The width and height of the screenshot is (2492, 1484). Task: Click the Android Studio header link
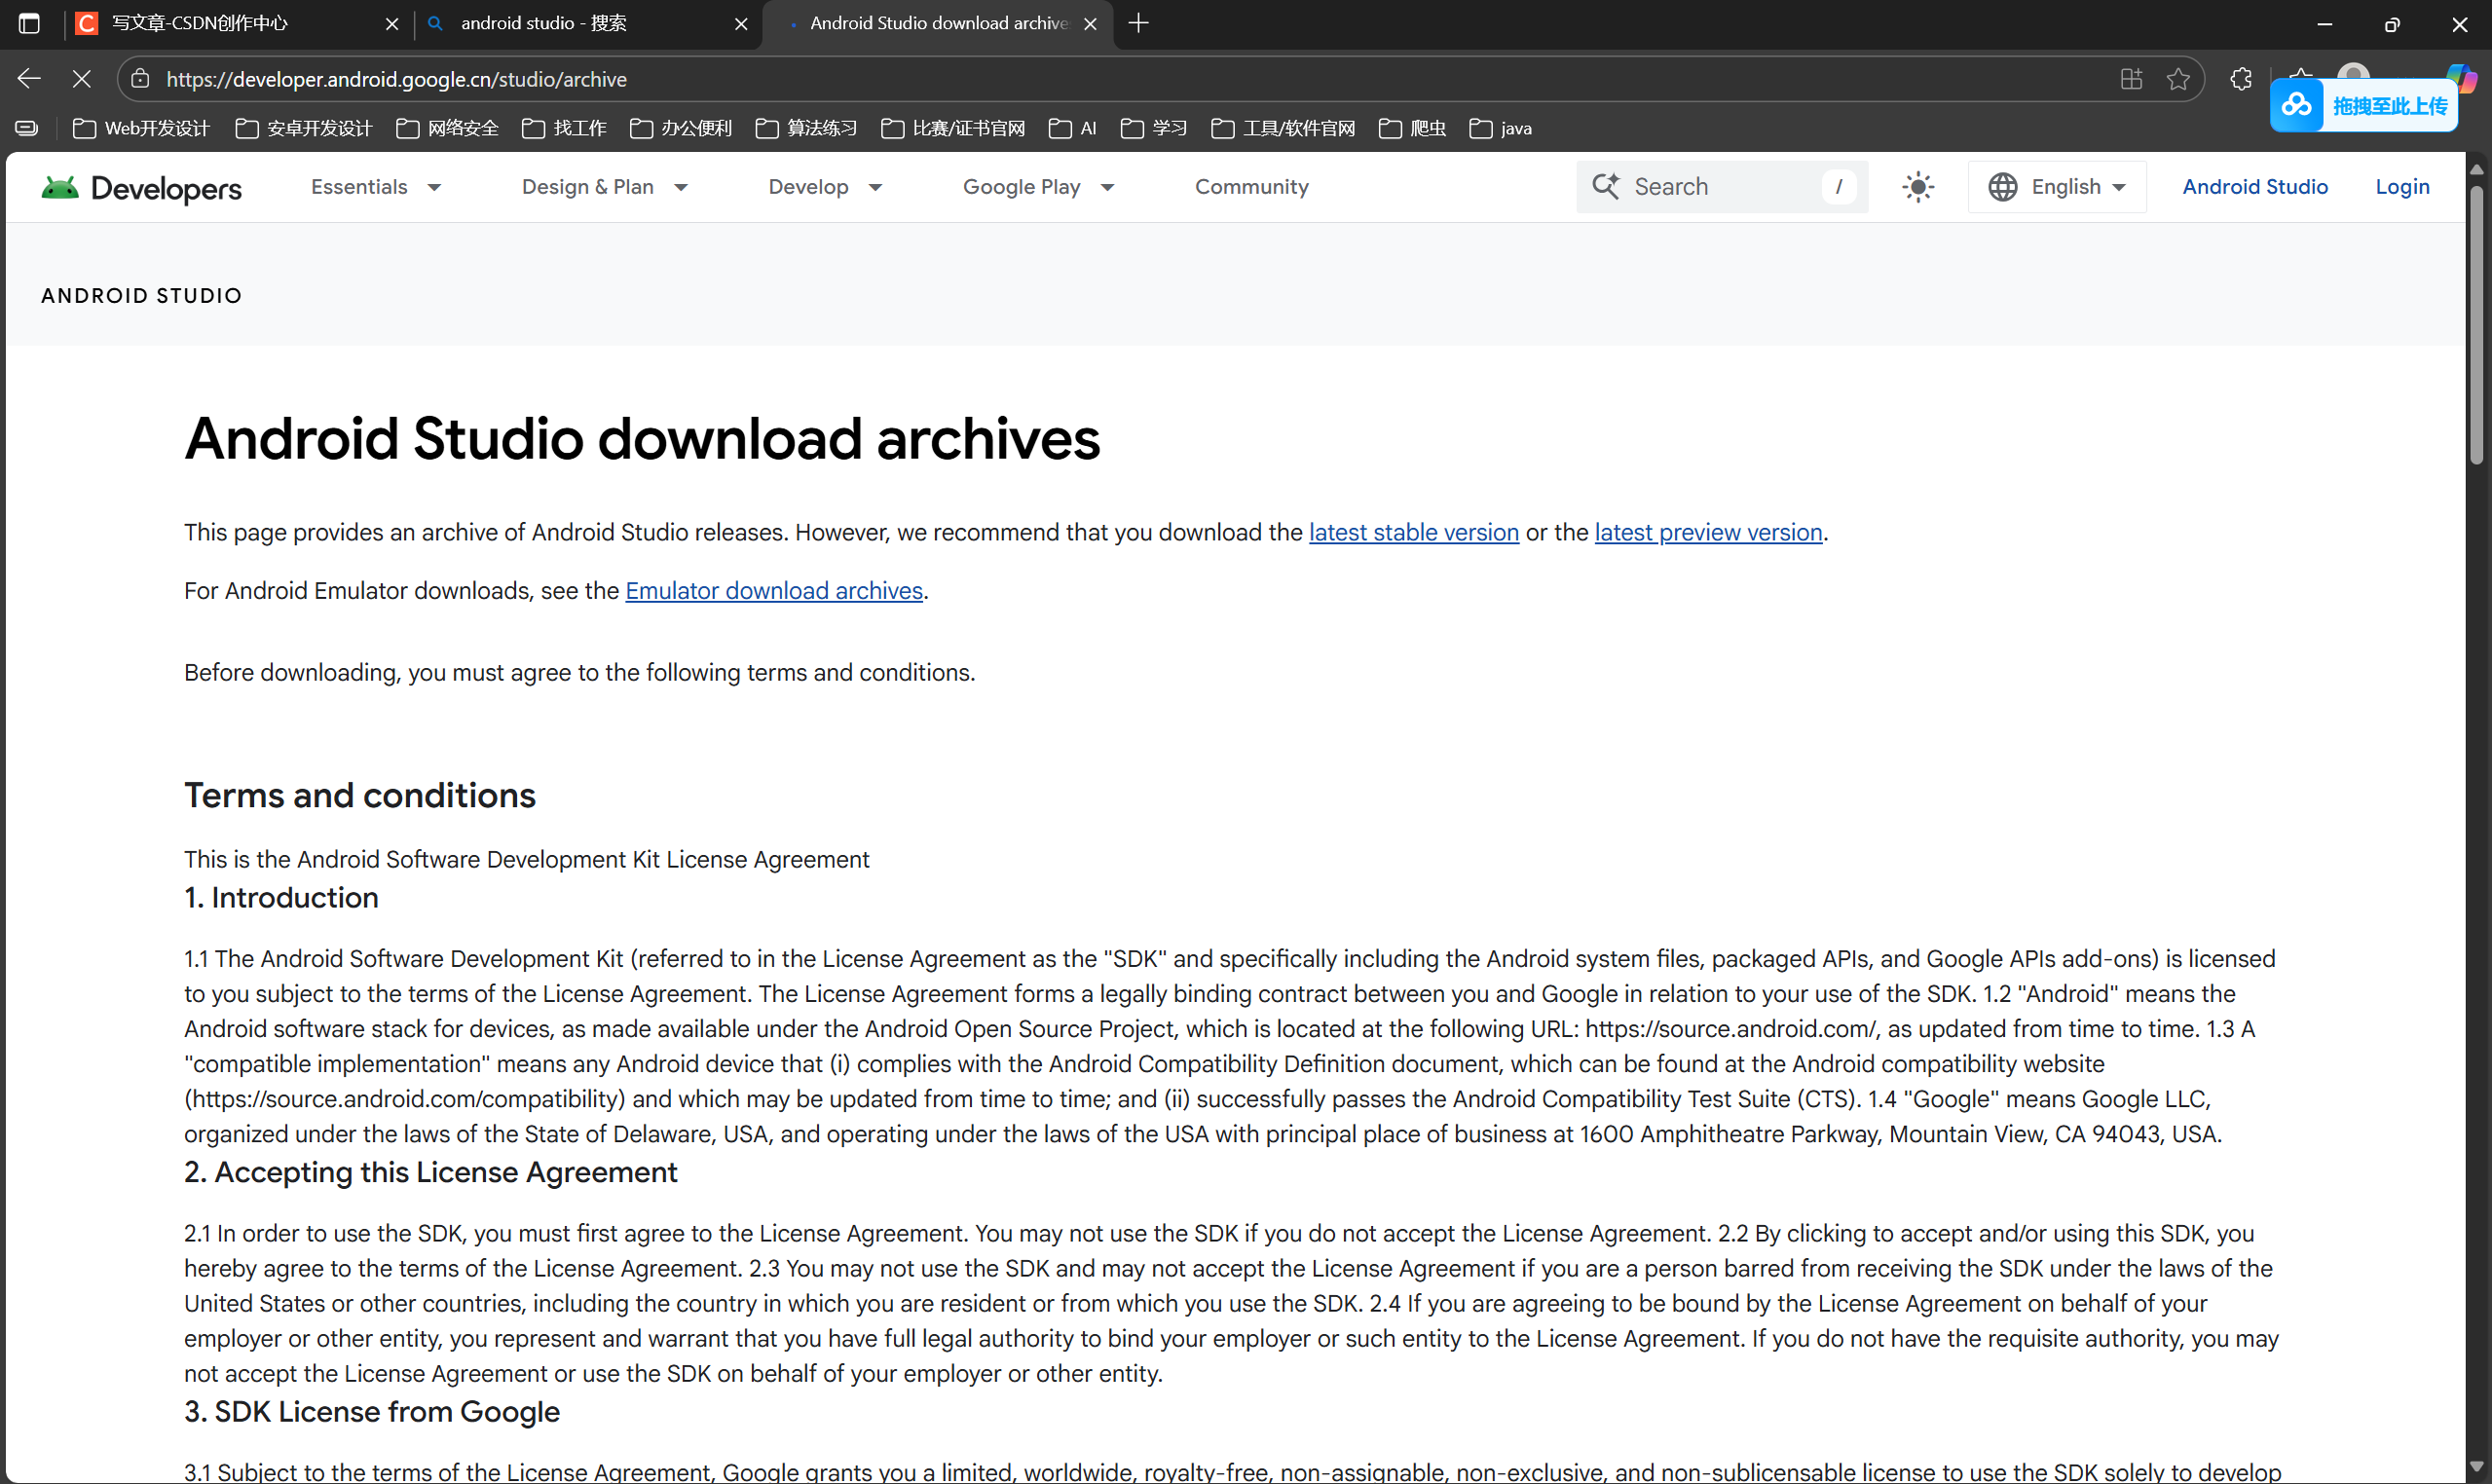pyautogui.click(x=2254, y=187)
